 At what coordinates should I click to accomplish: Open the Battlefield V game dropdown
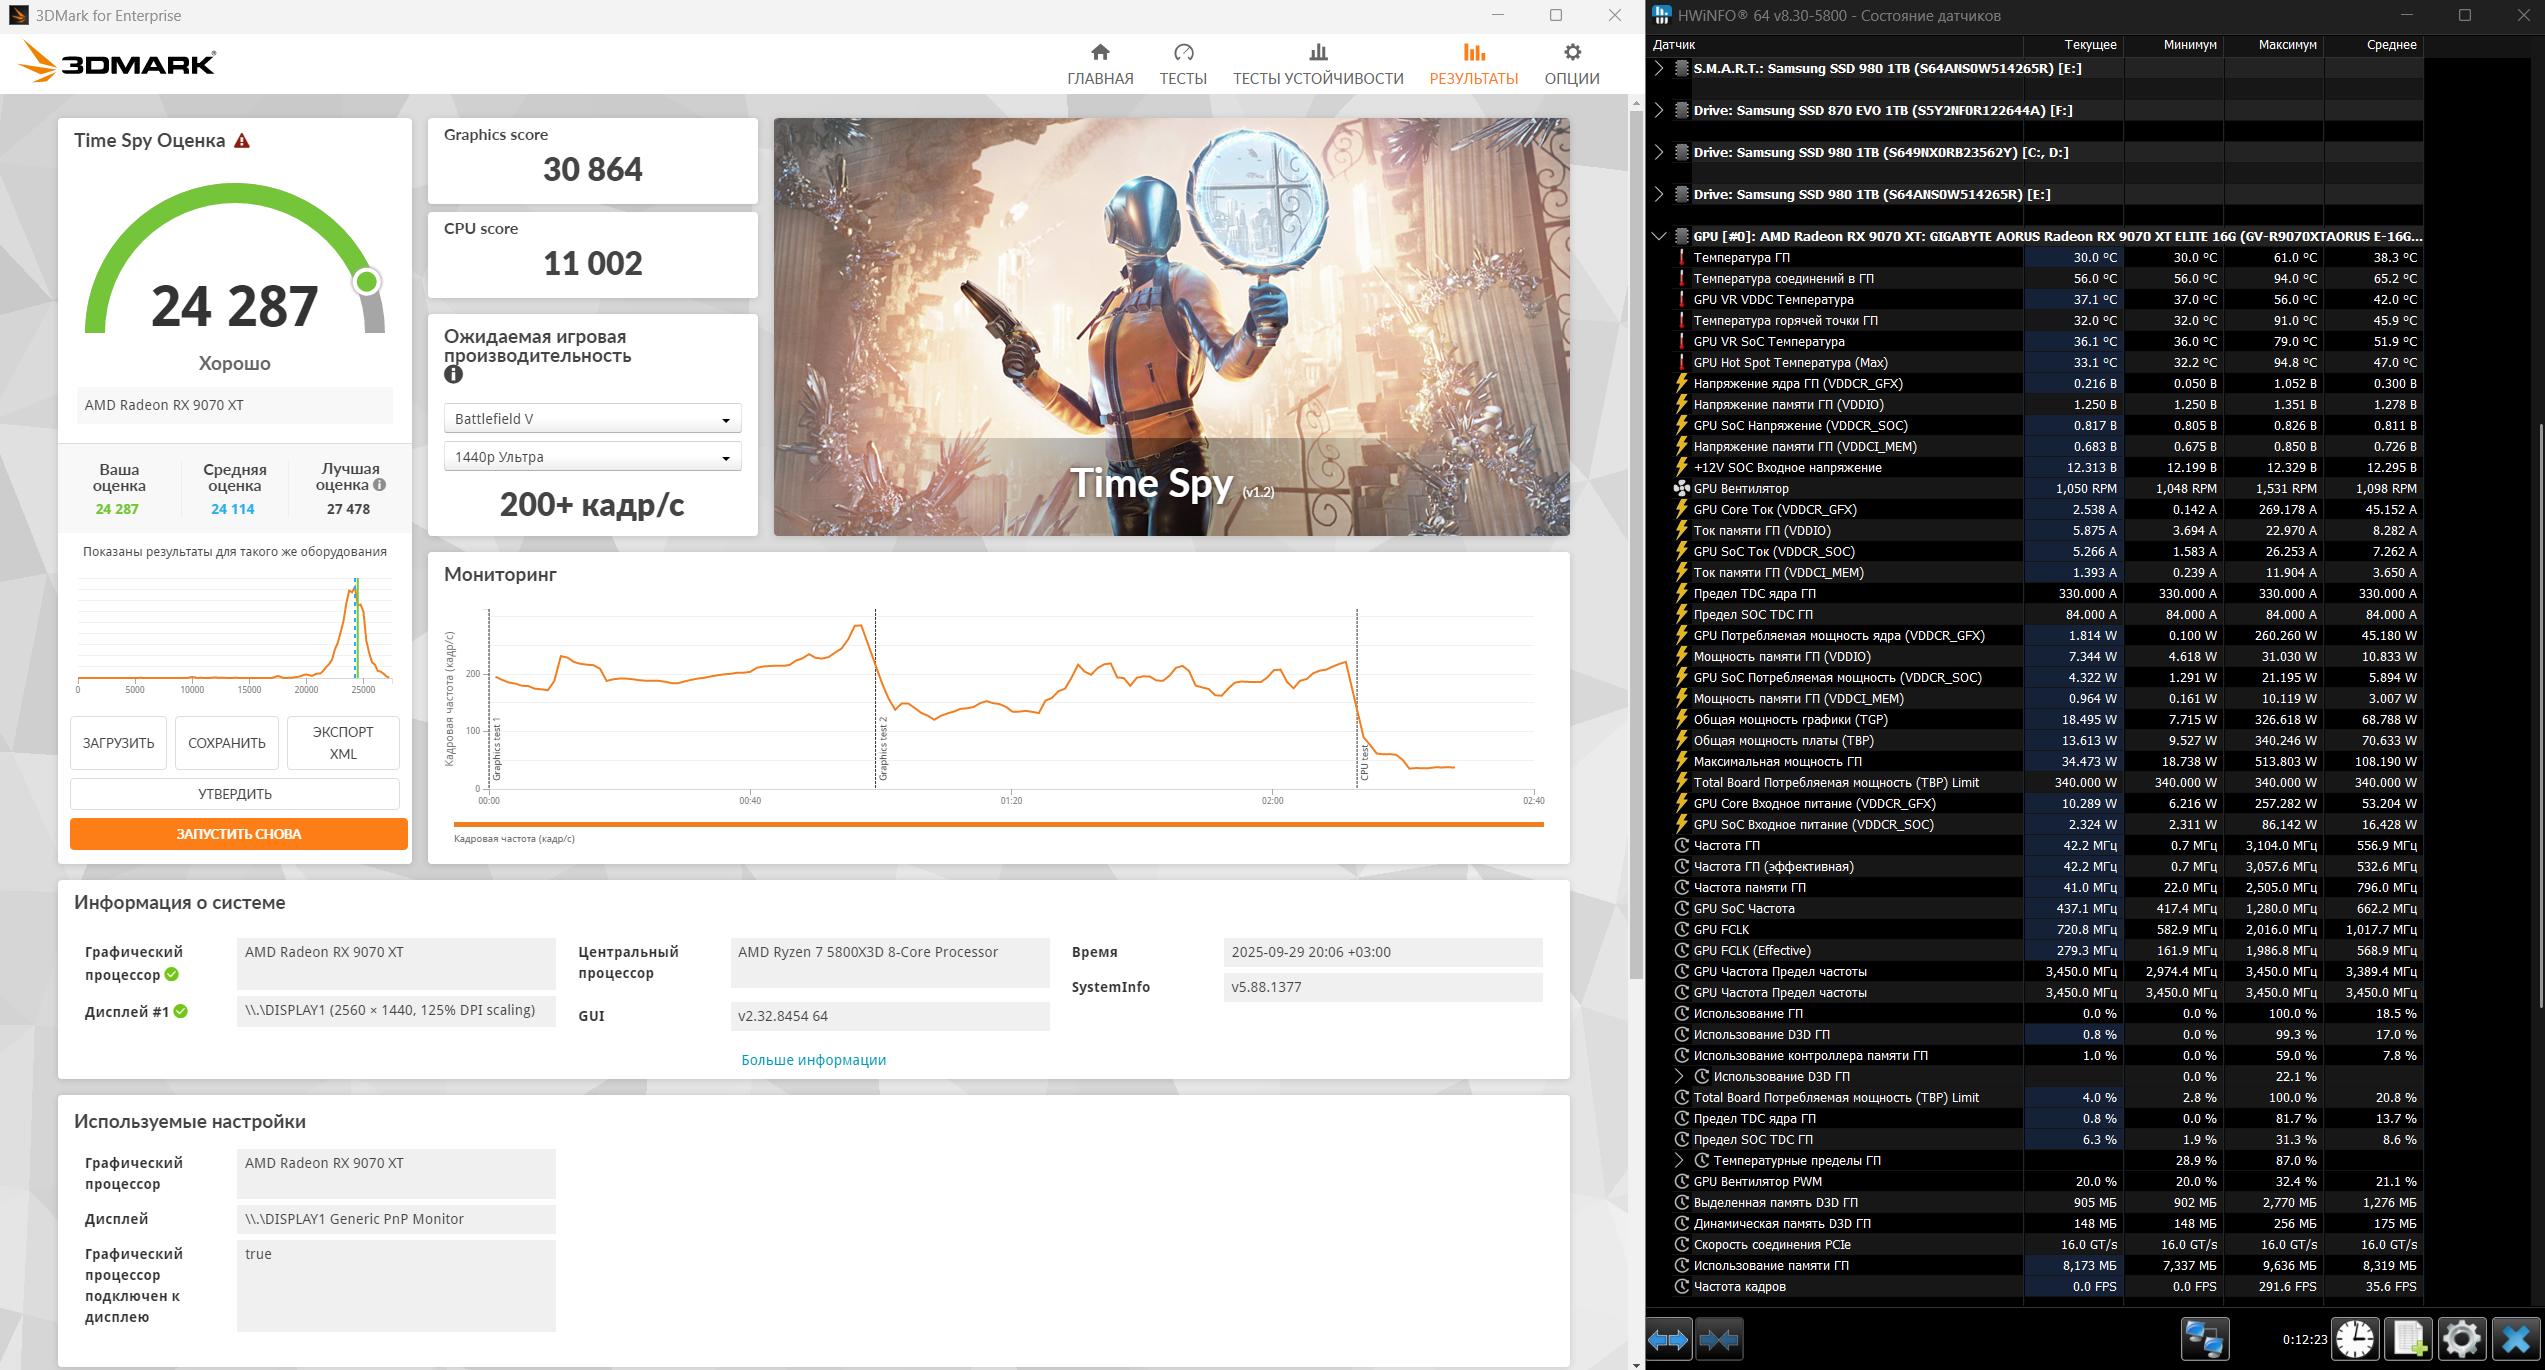click(592, 419)
